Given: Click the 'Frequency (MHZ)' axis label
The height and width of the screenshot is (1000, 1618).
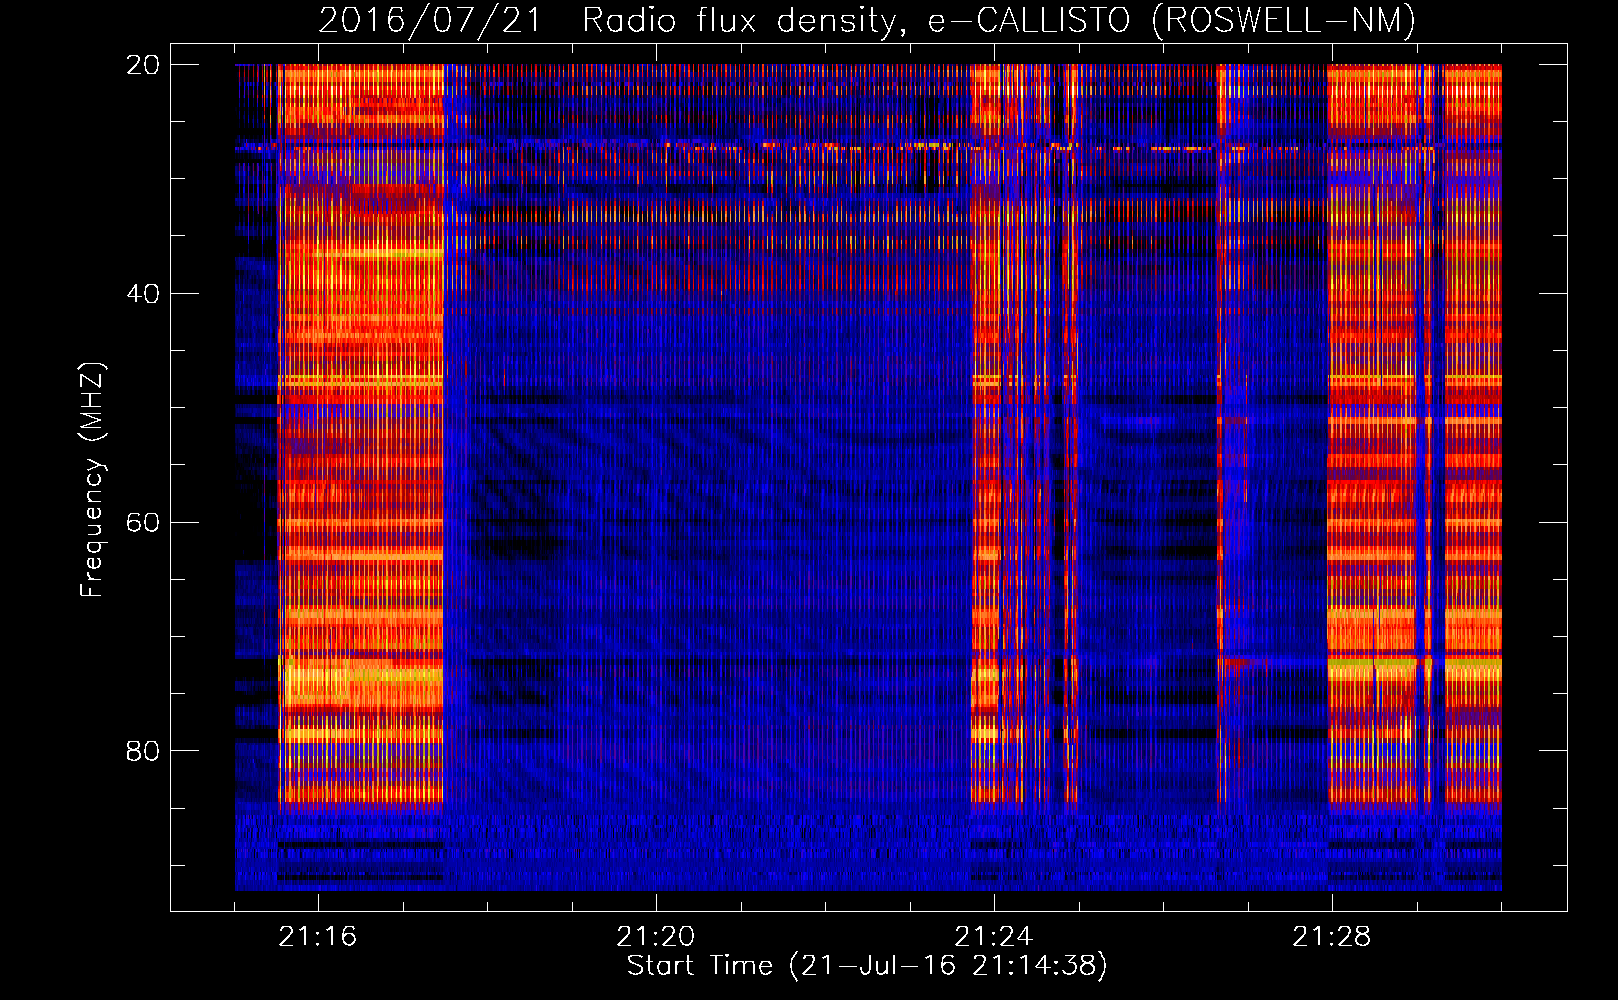Looking at the screenshot, I should (x=92, y=480).
